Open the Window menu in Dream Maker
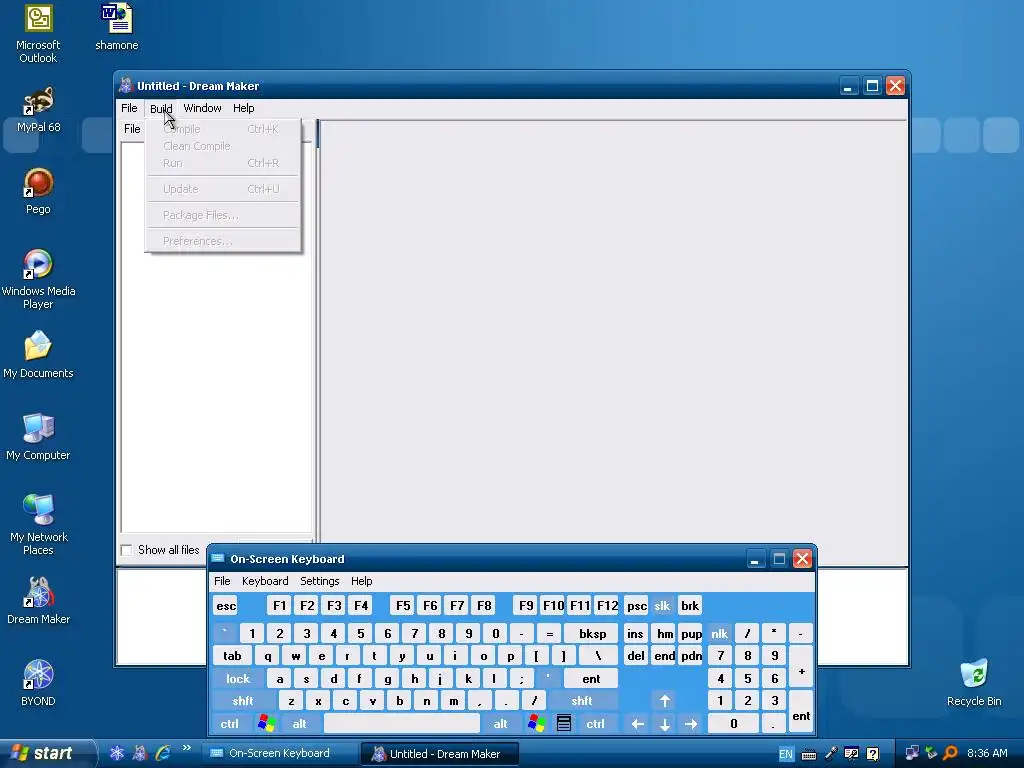Viewport: 1024px width, 768px height. coord(202,108)
